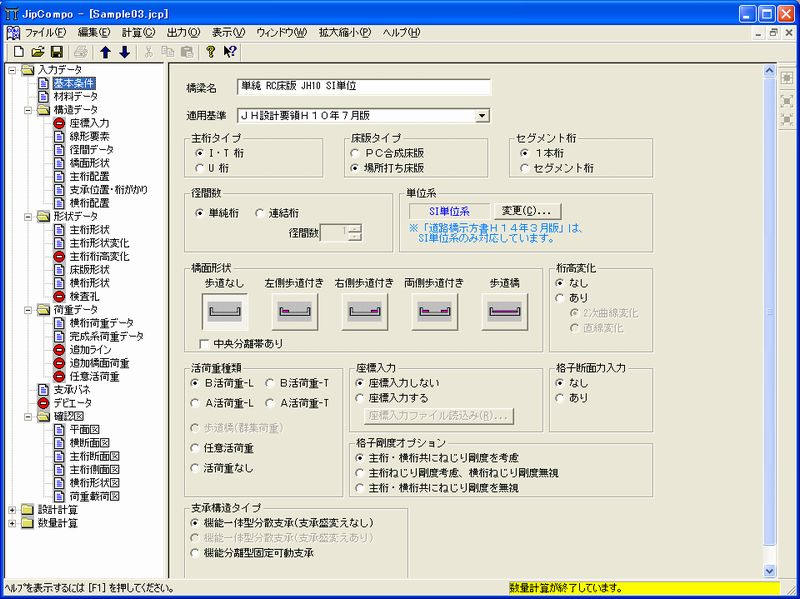The height and width of the screenshot is (599, 800).
Task: Select the 両側歩道付き bridge shape icon
Action: tap(433, 312)
